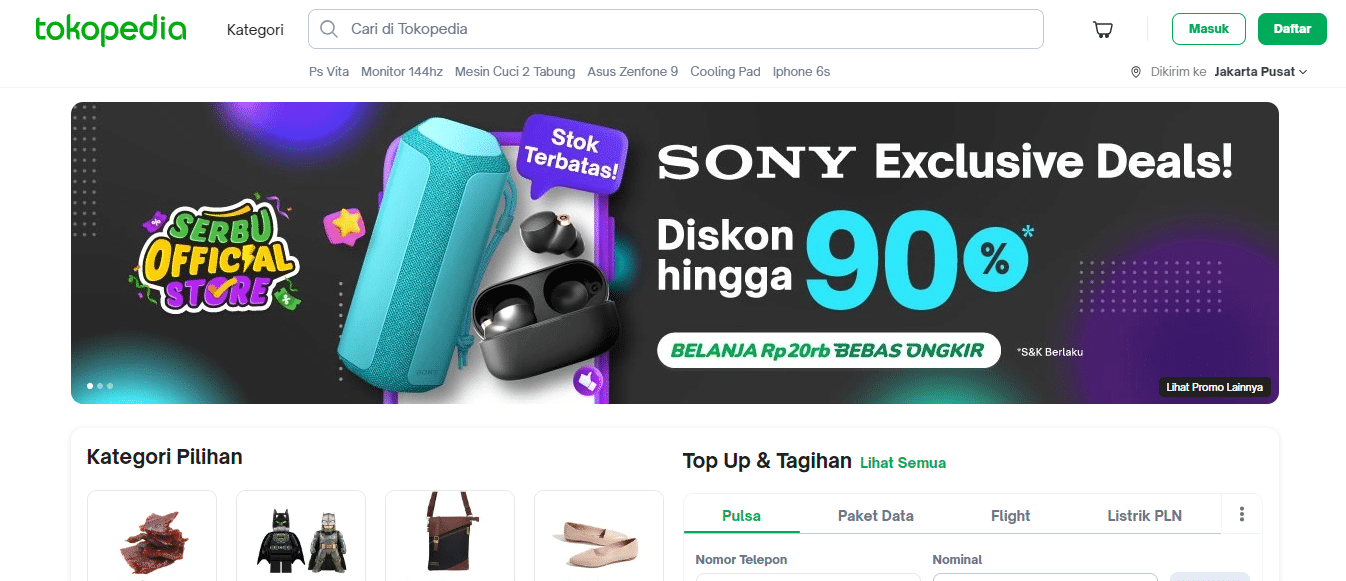Switch to the Flight tab
The image size is (1346, 581).
tap(1010, 516)
